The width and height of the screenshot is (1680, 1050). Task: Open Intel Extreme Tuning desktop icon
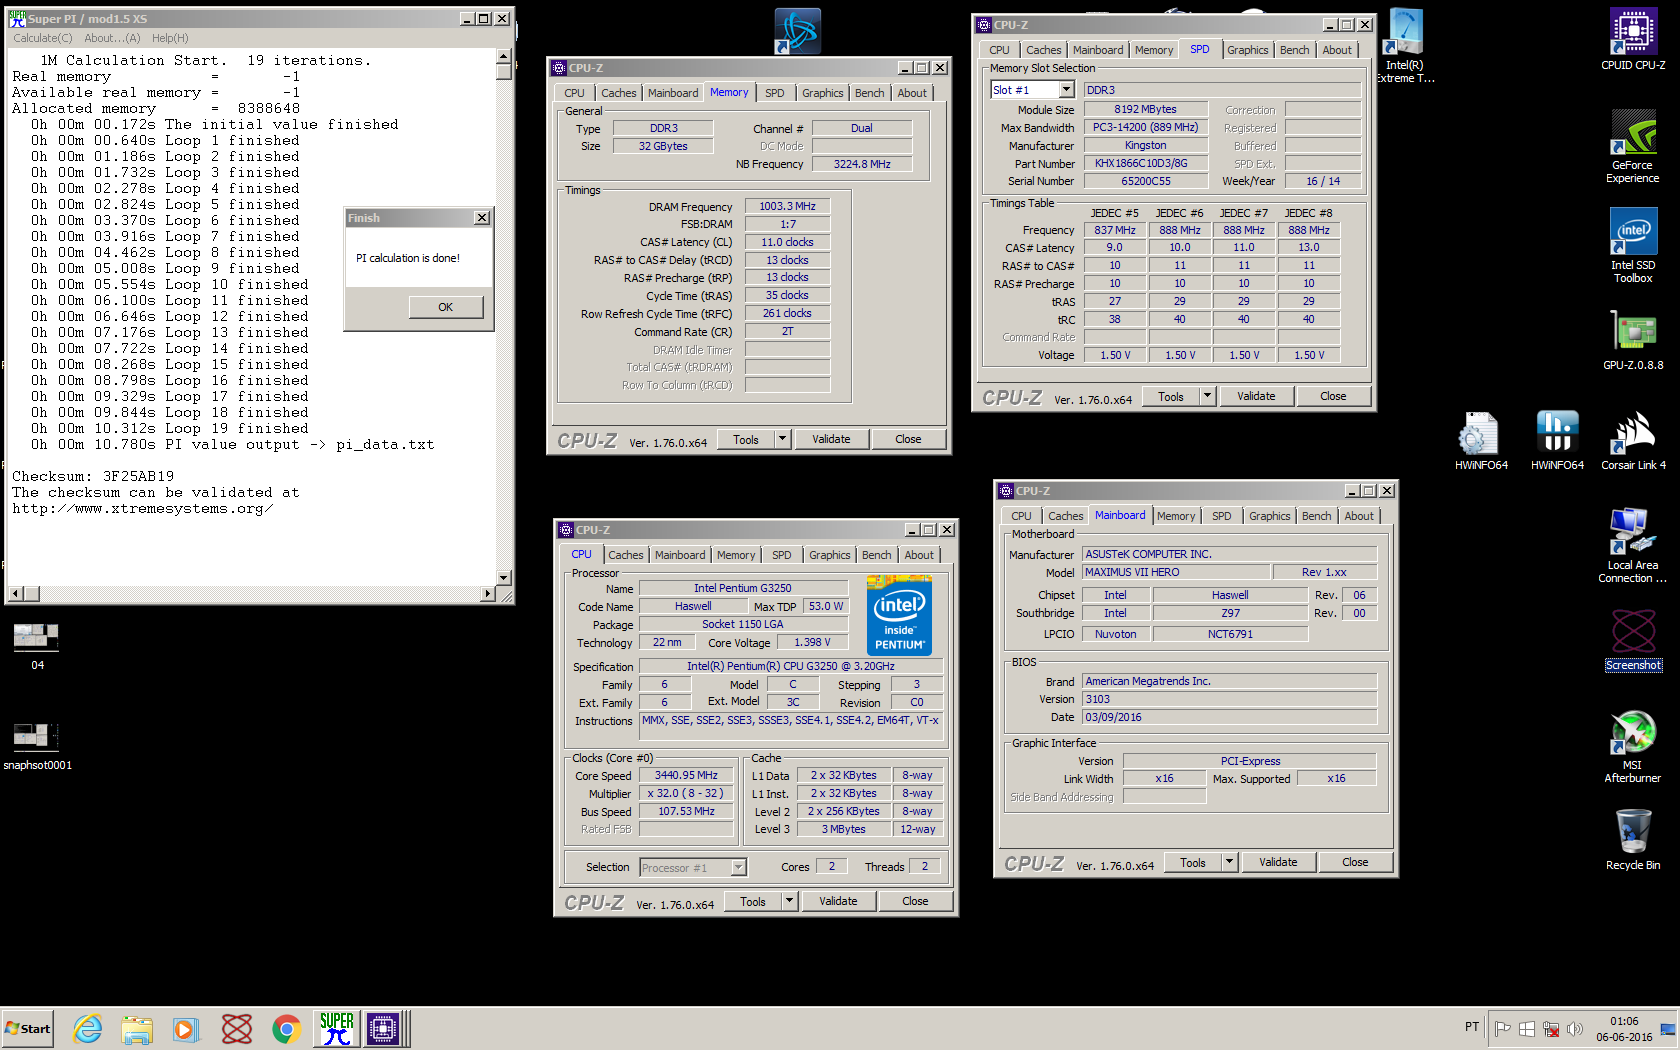pos(1404,46)
